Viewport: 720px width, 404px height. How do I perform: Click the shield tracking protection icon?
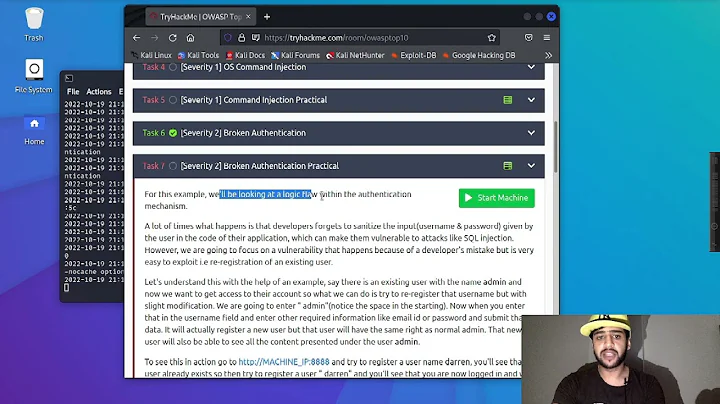click(228, 38)
